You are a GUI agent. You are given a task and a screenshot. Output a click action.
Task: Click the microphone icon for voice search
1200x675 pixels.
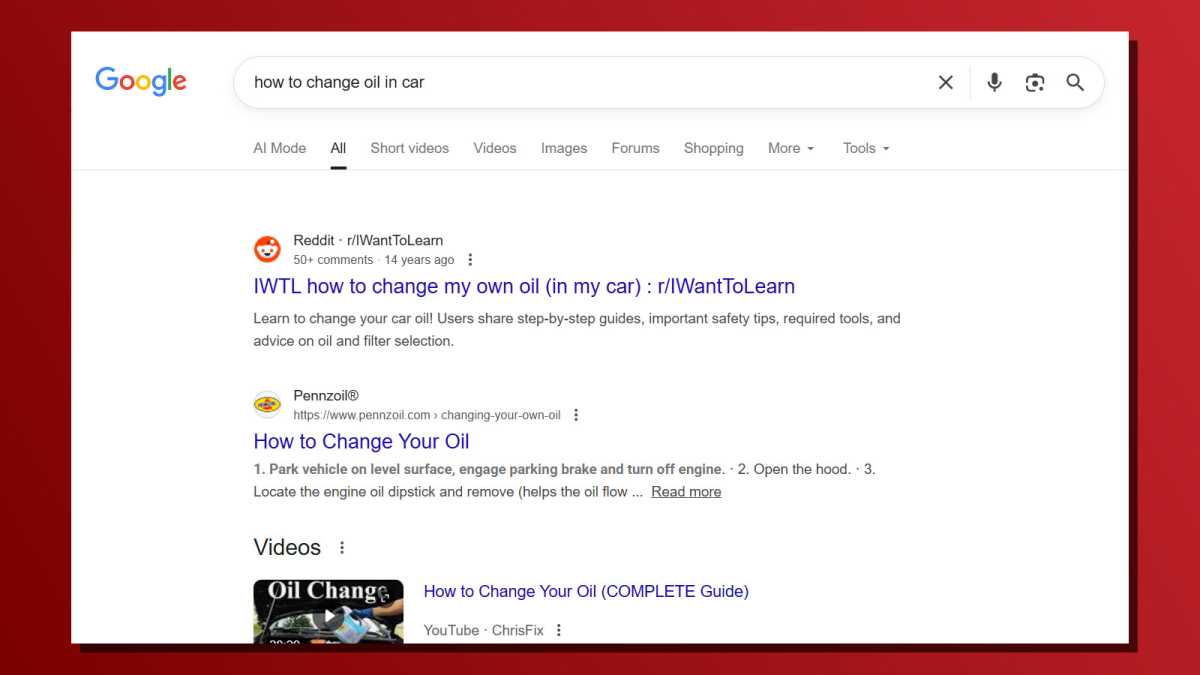pyautogui.click(x=994, y=83)
